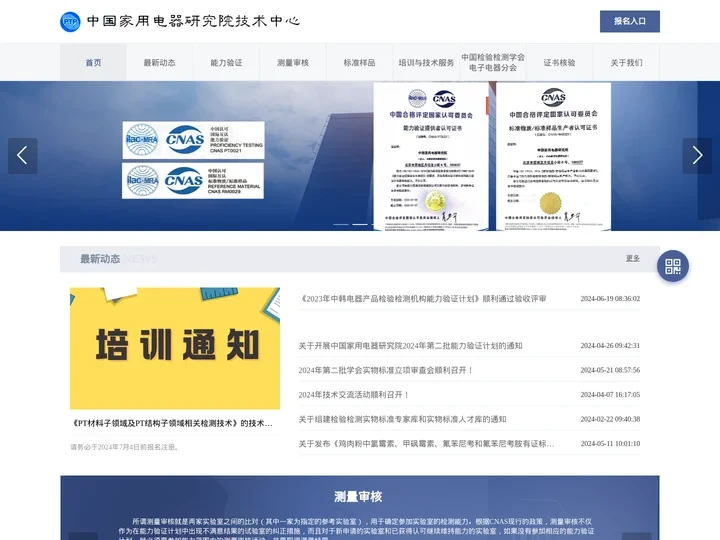The image size is (720, 540).
Task: View the 能力验证提供者认可证书 certificate image
Action: point(431,157)
